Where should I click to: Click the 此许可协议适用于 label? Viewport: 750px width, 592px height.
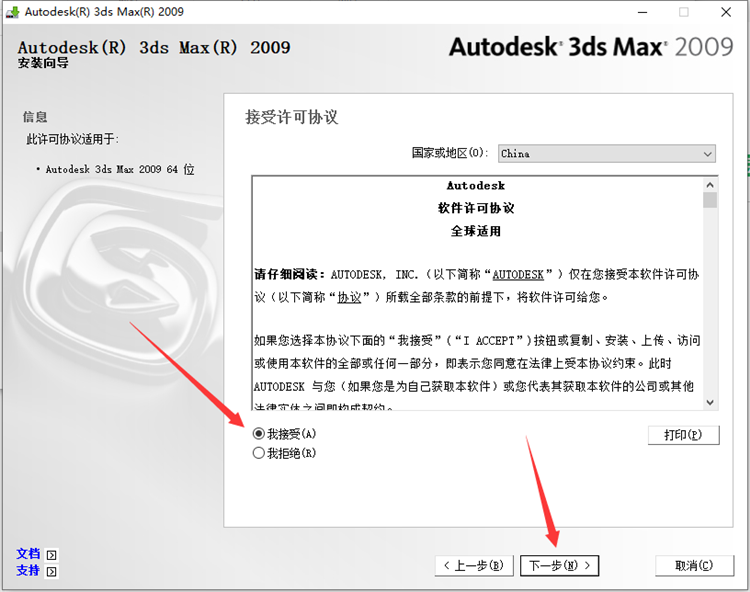[x=72, y=139]
